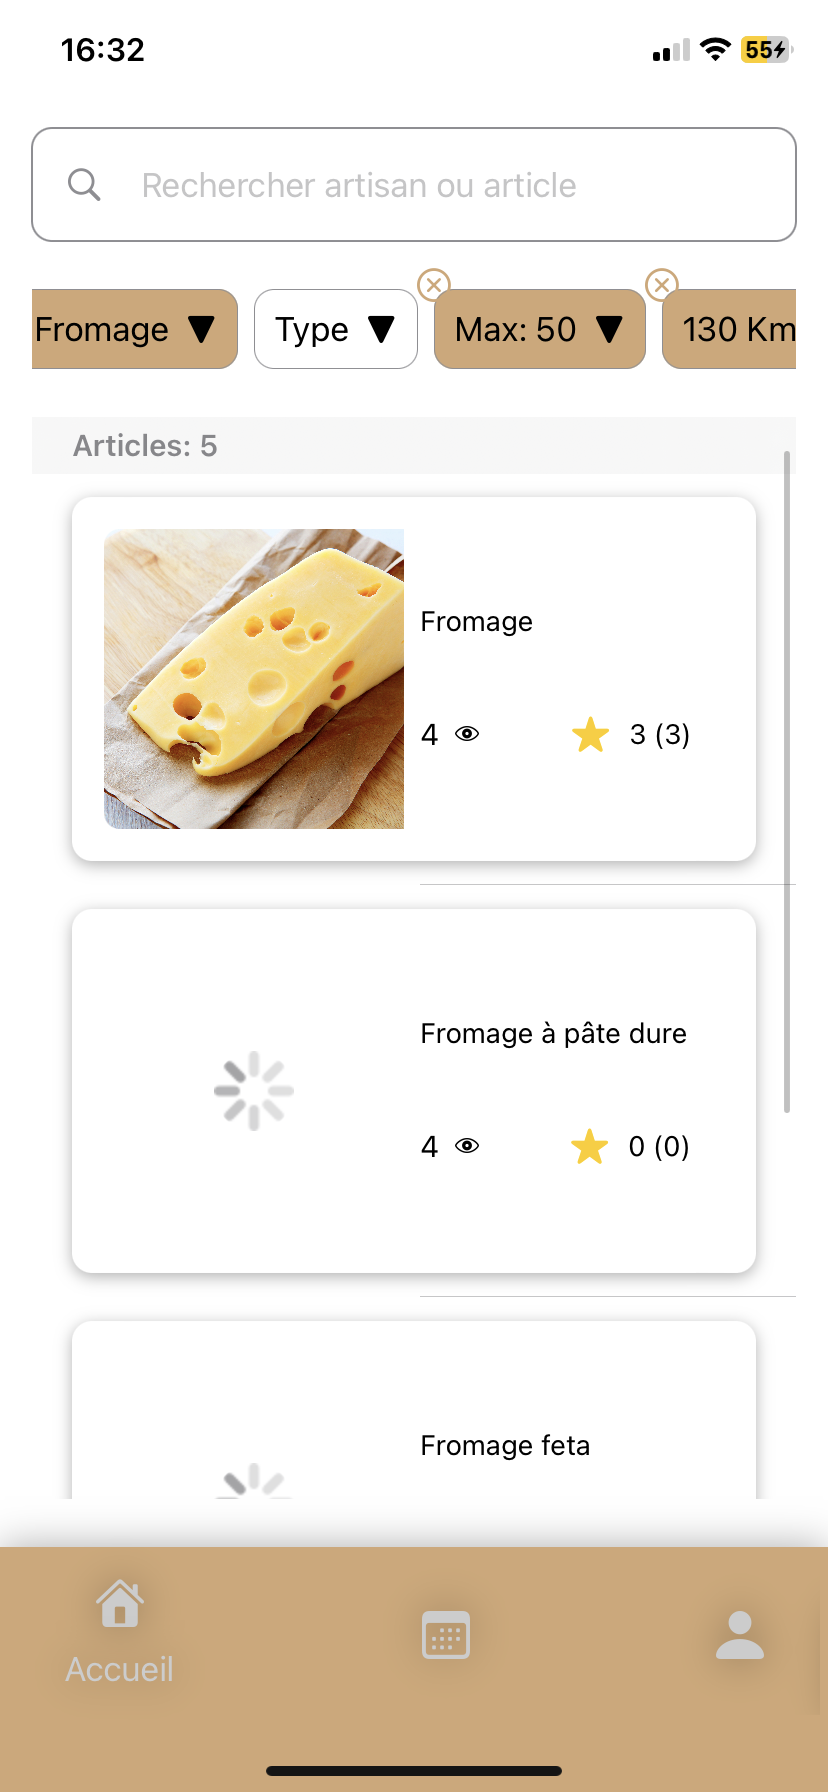Screen dimensions: 828x1792
Task: Open the profile person icon
Action: point(740,1635)
